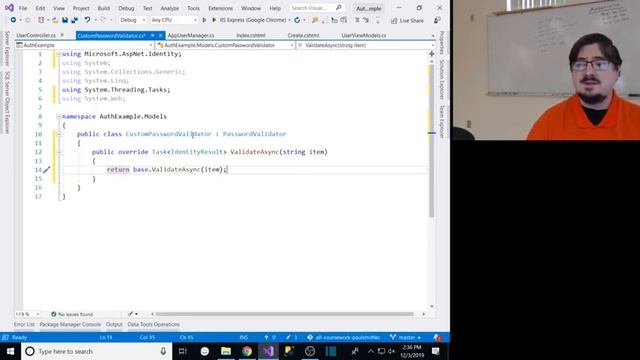Close the CustomPasswordValidator.cs tab
The height and width of the screenshot is (360, 640).
[x=161, y=36]
